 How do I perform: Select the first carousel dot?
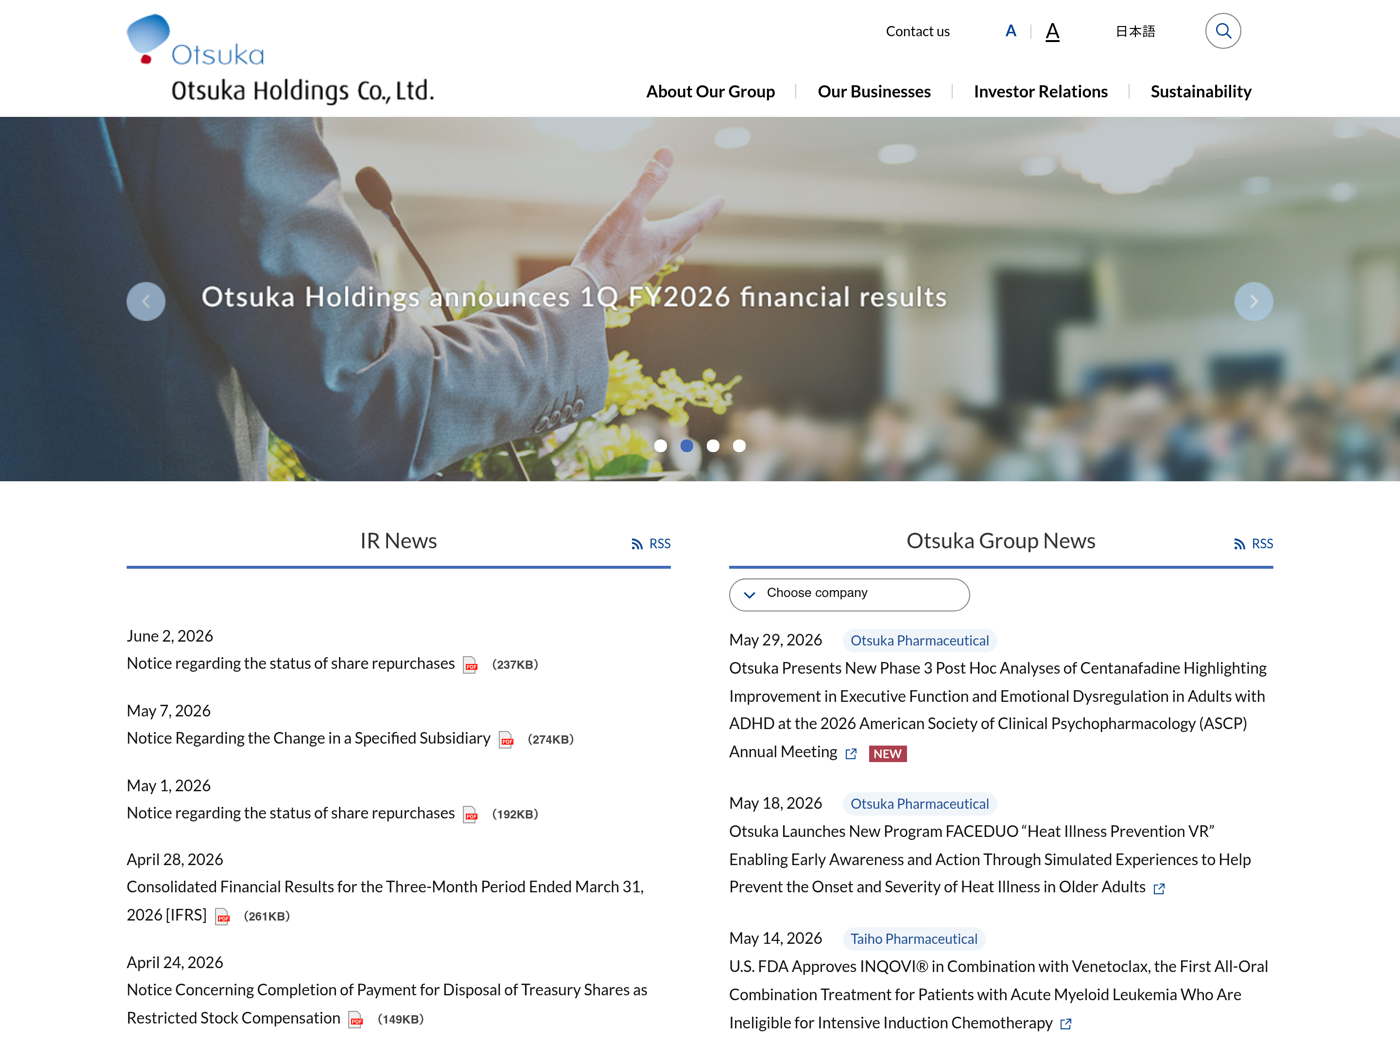click(661, 446)
